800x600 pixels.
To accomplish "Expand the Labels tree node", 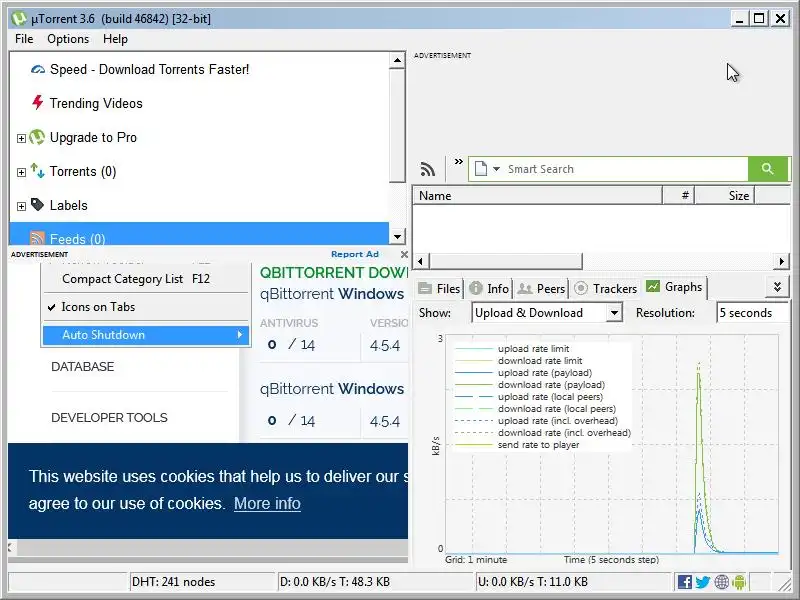I will coord(21,206).
